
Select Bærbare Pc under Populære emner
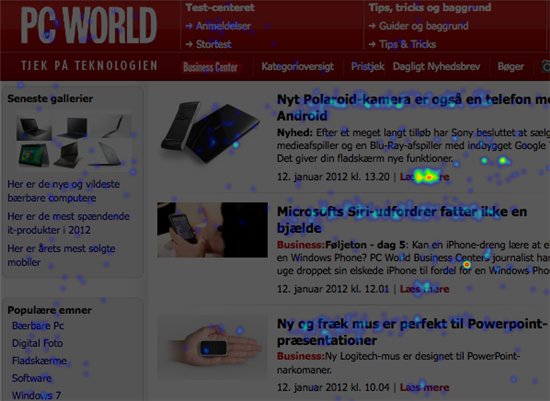pos(38,326)
